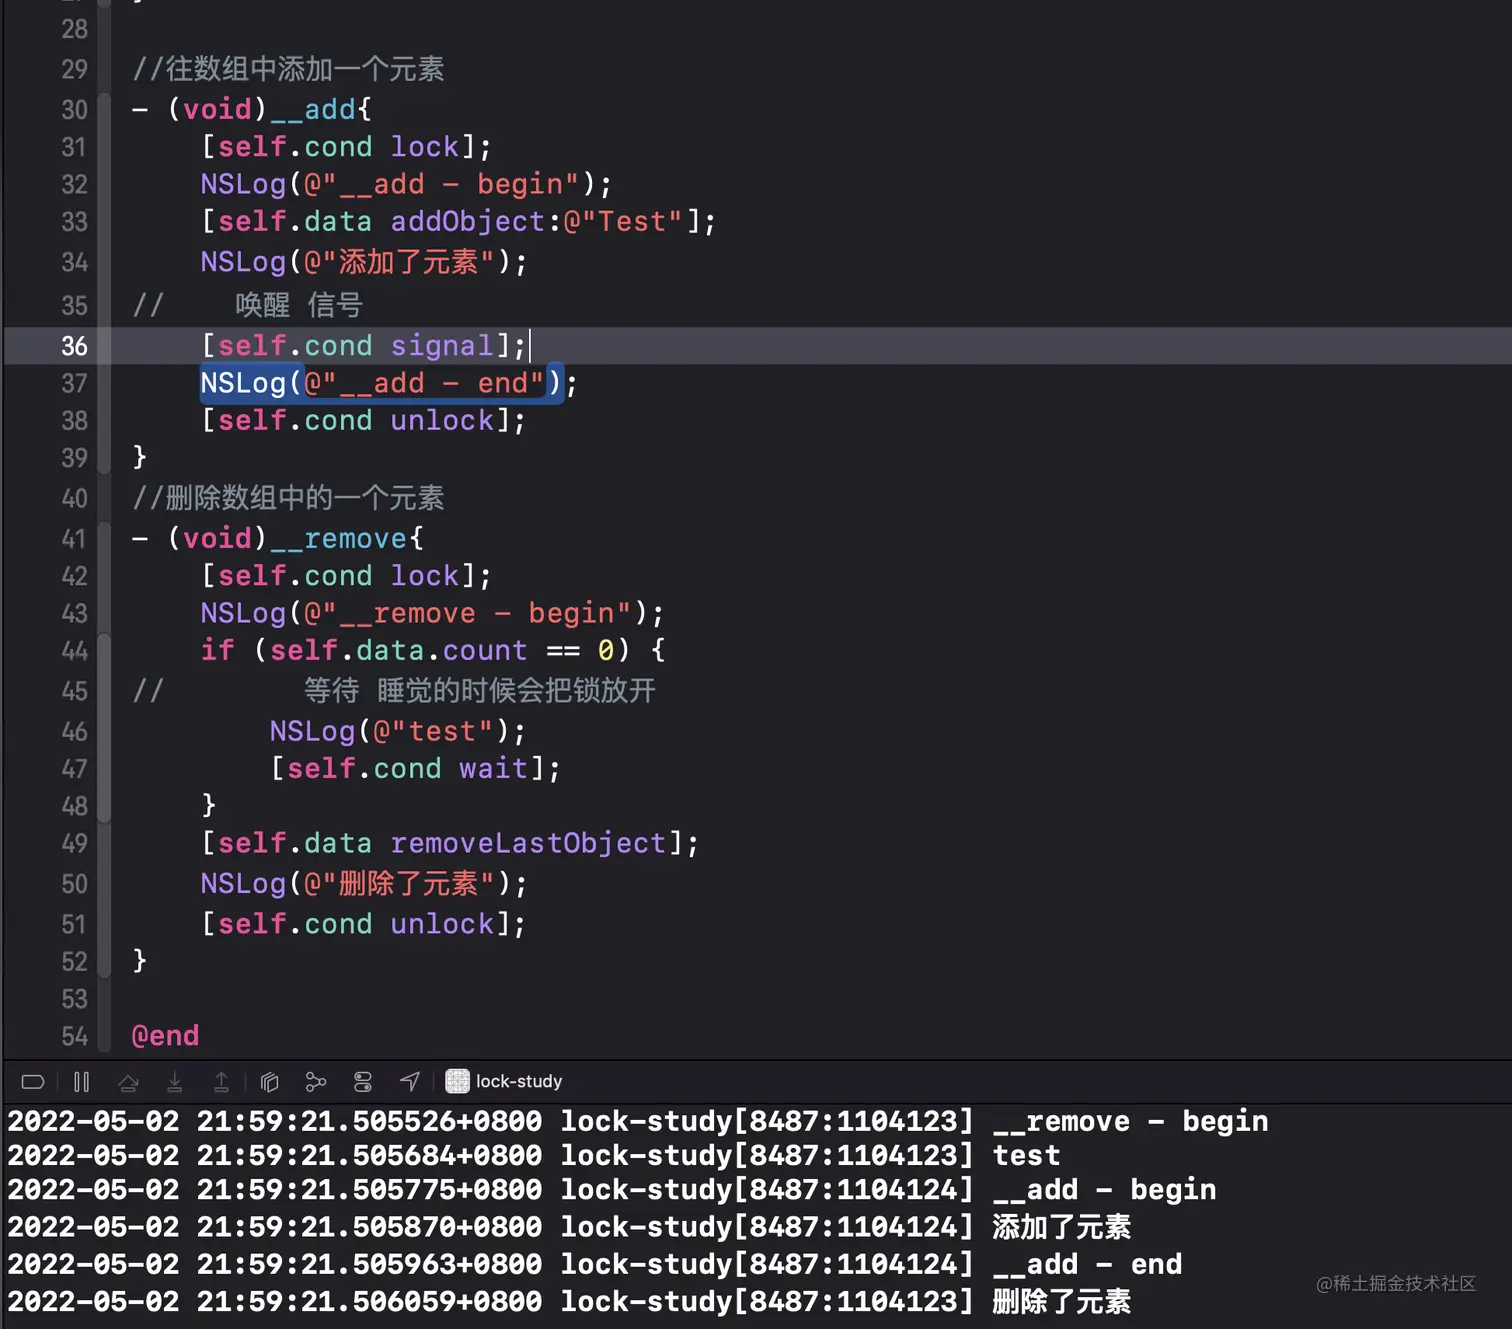Click line number 41 in the gutter
1512x1329 pixels.
pyautogui.click(x=75, y=539)
